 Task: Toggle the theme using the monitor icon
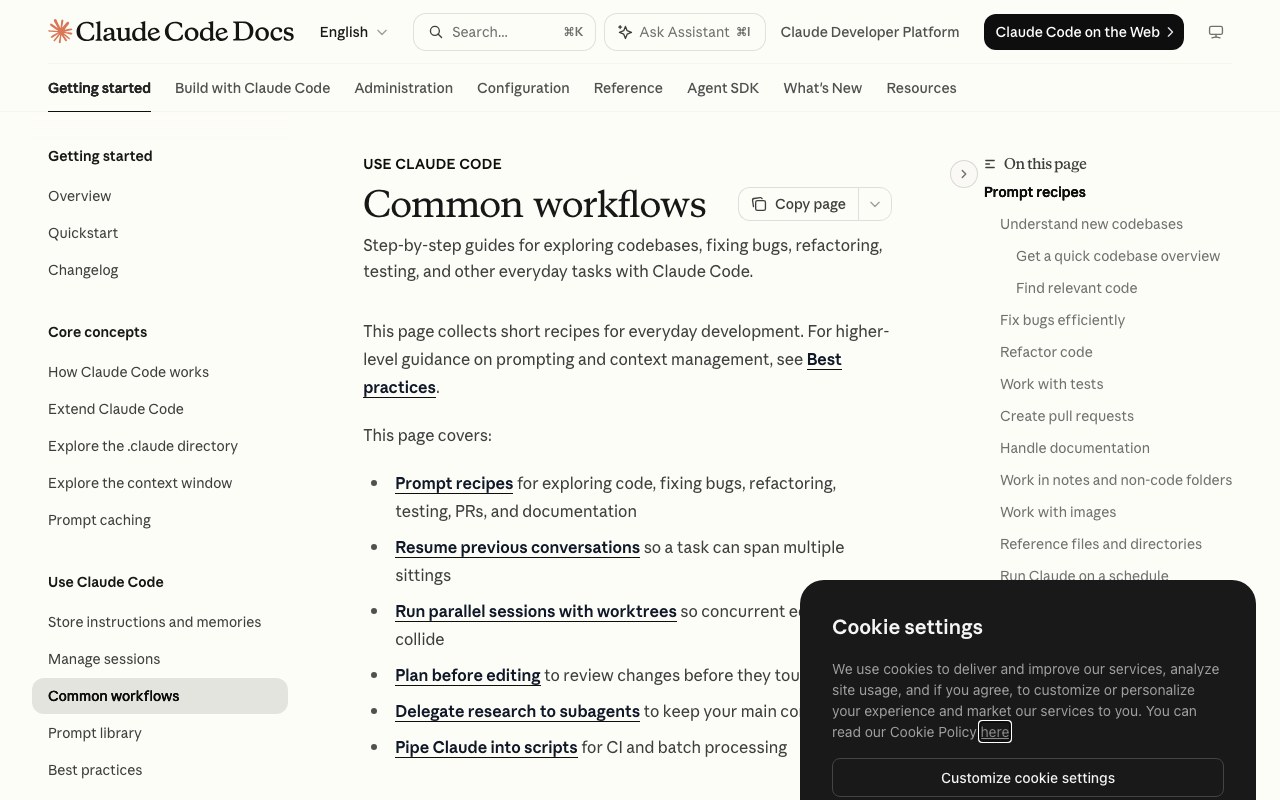(x=1216, y=32)
